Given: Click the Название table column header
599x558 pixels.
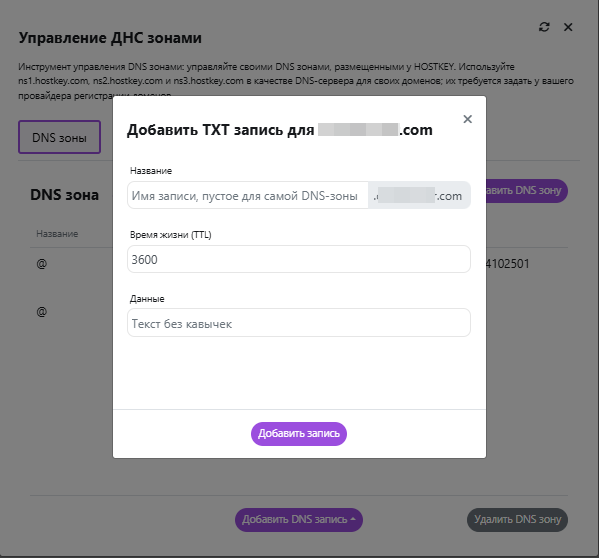Looking at the screenshot, I should click(x=57, y=234).
